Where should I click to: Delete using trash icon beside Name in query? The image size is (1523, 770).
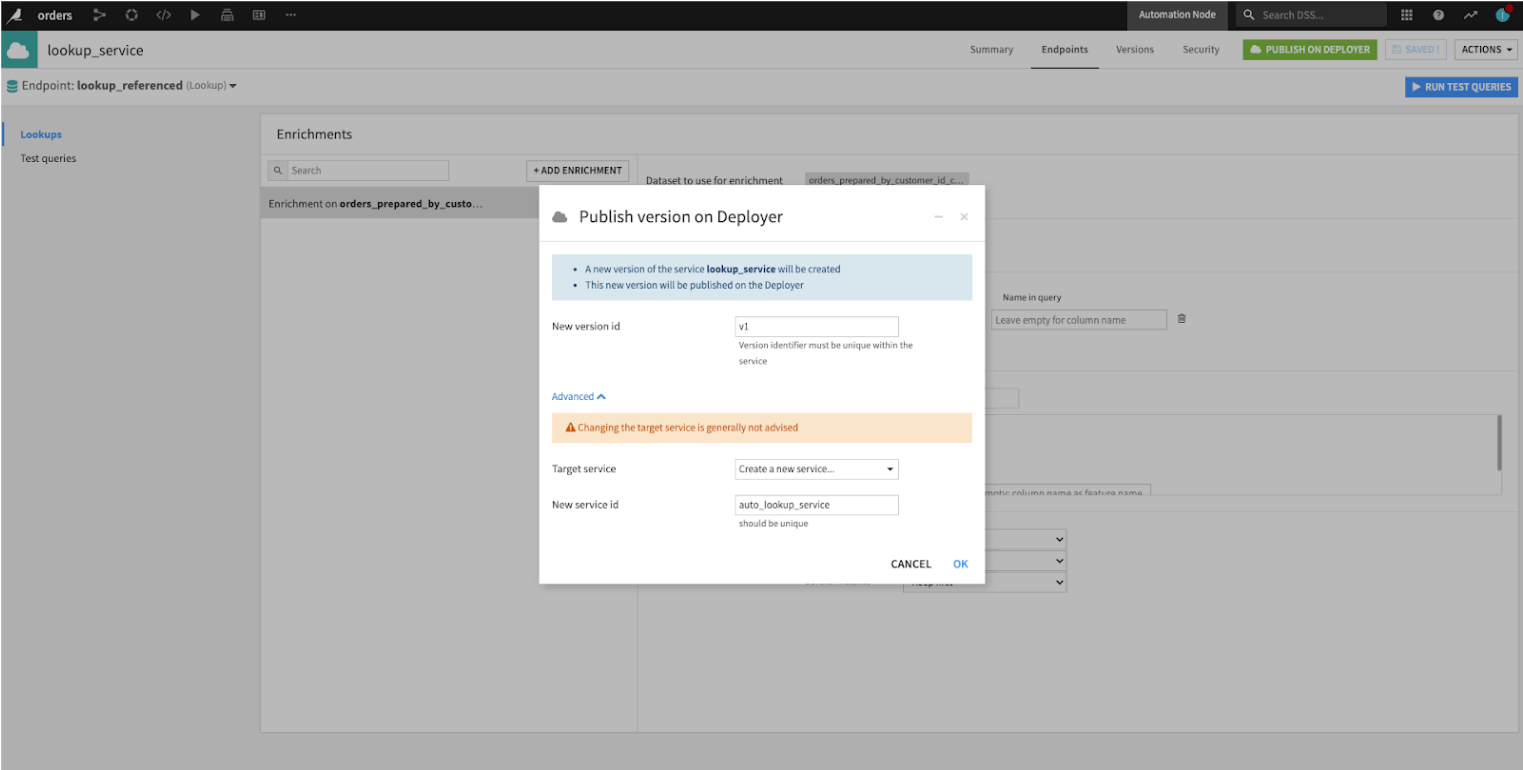tap(1182, 319)
